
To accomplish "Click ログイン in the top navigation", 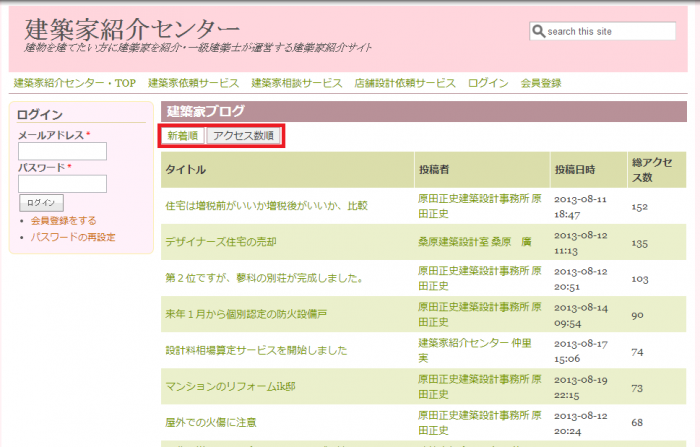I will pyautogui.click(x=488, y=83).
